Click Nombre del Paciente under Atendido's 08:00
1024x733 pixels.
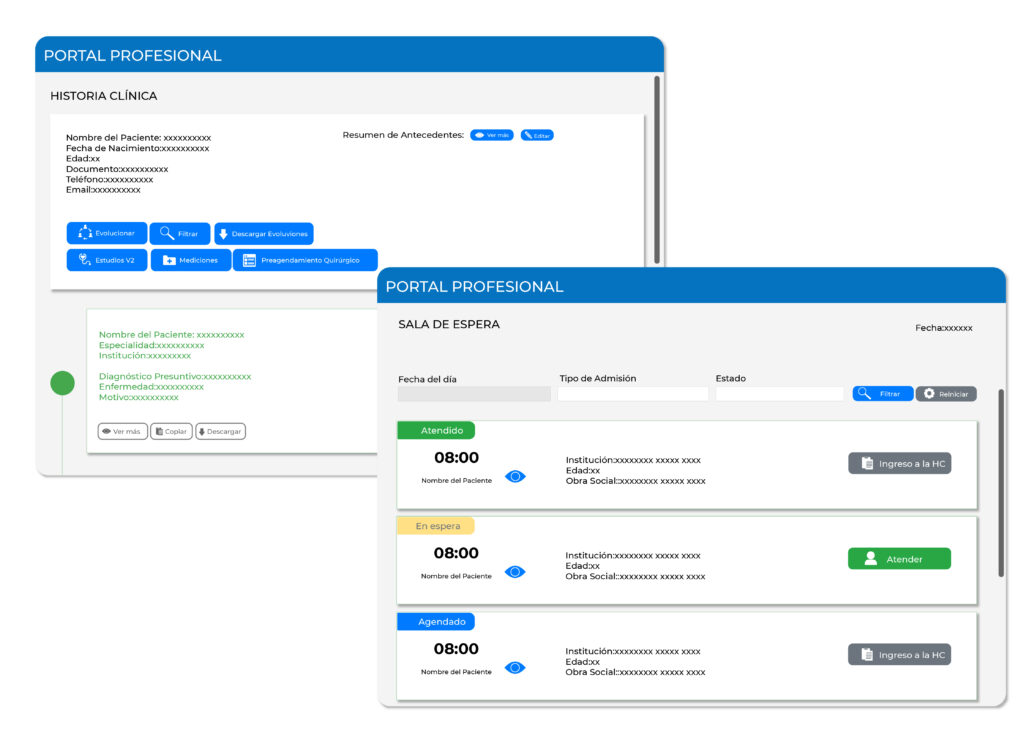(x=456, y=480)
